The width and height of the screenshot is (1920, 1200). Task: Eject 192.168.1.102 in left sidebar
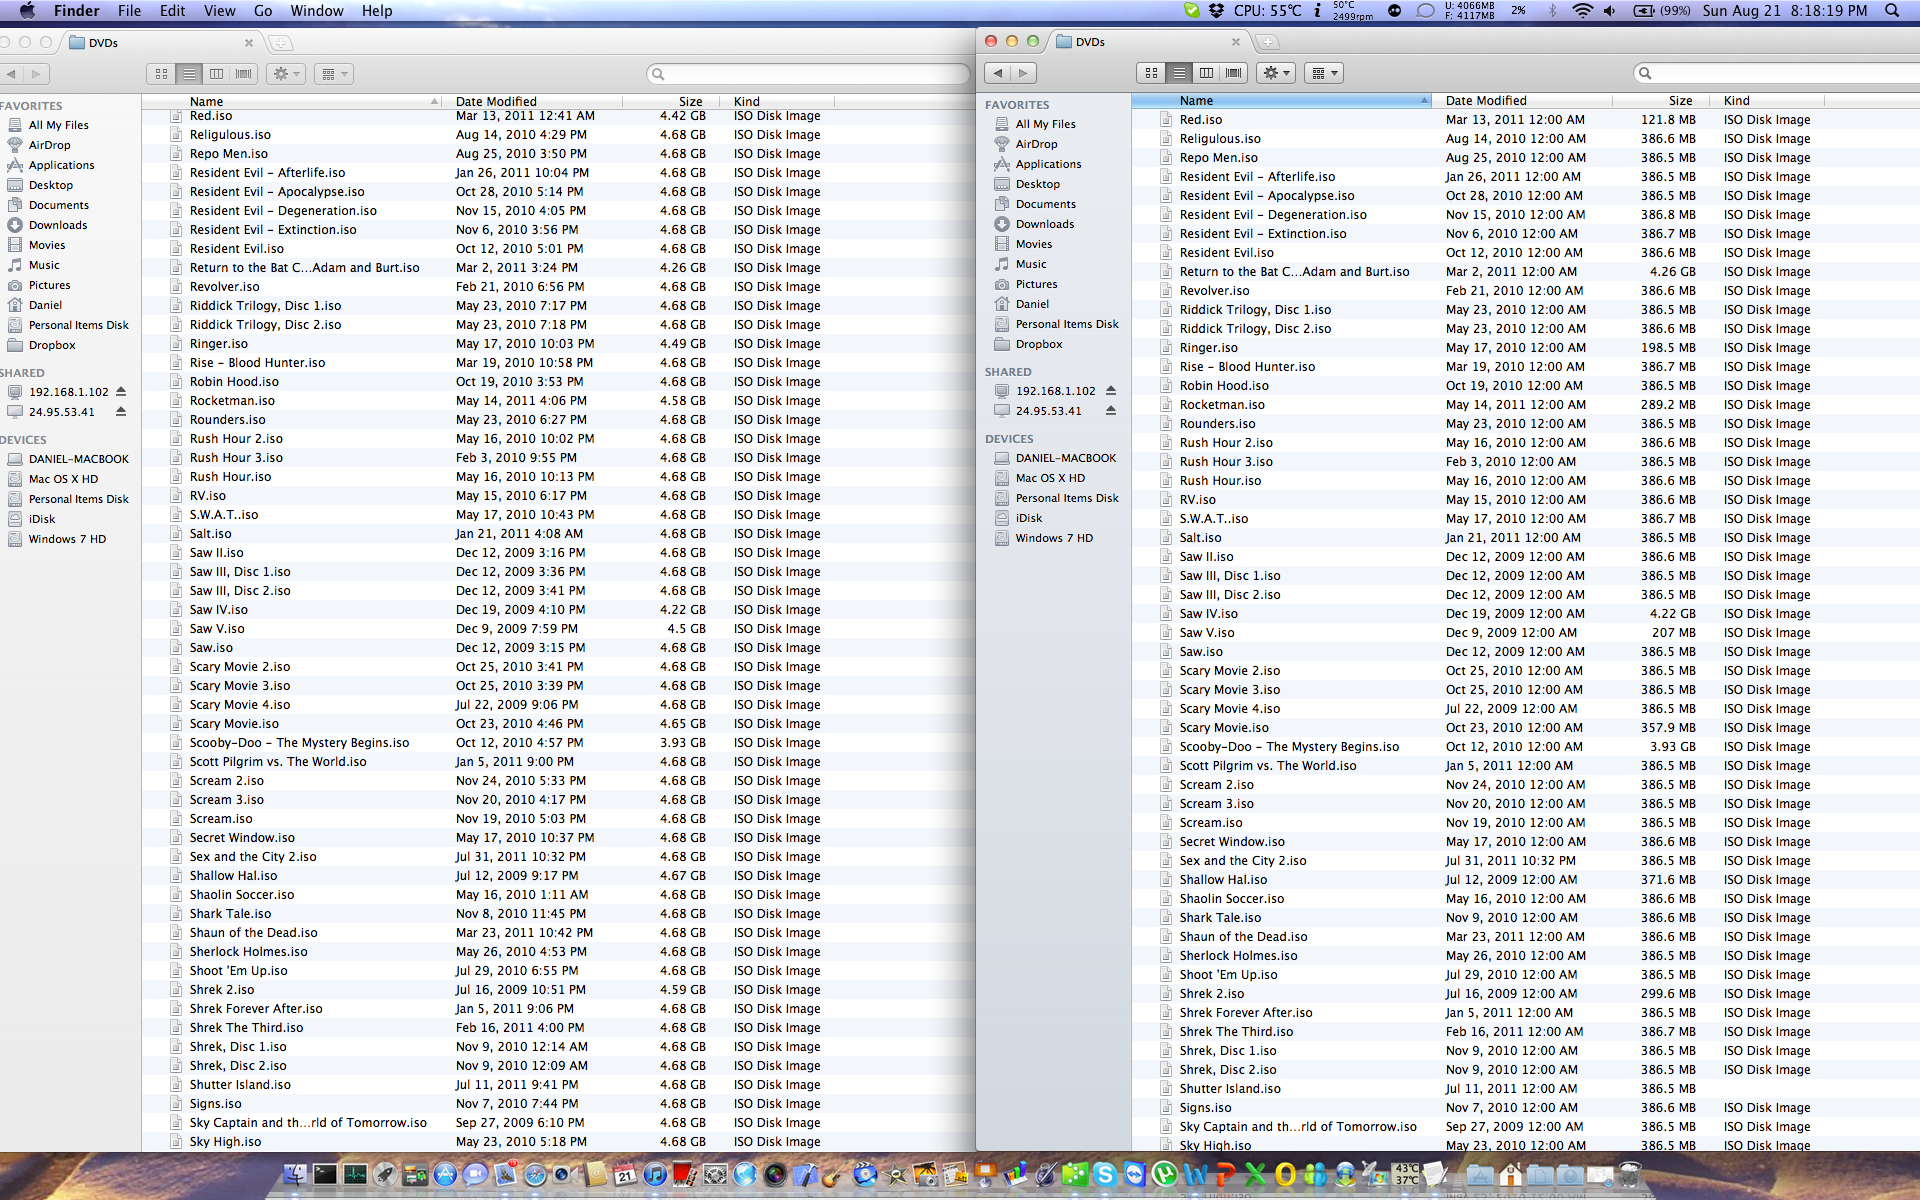click(121, 392)
